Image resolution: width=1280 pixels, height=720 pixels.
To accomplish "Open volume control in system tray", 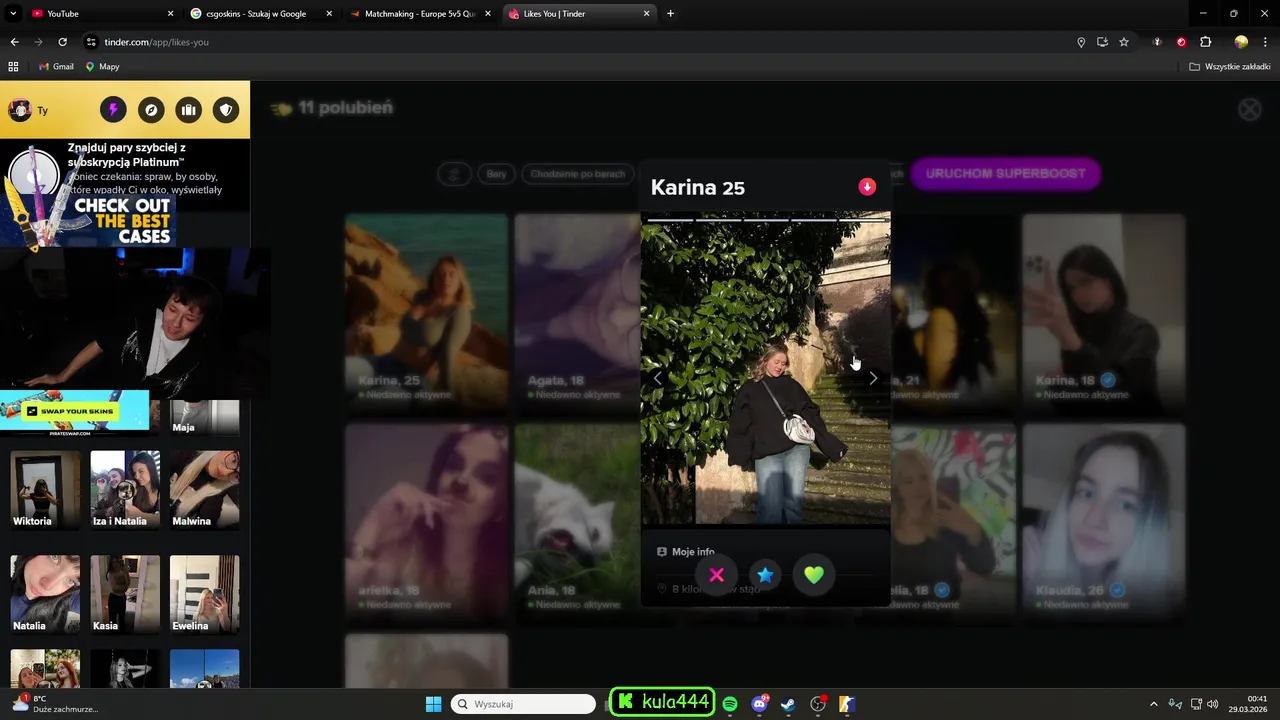I will [1213, 704].
